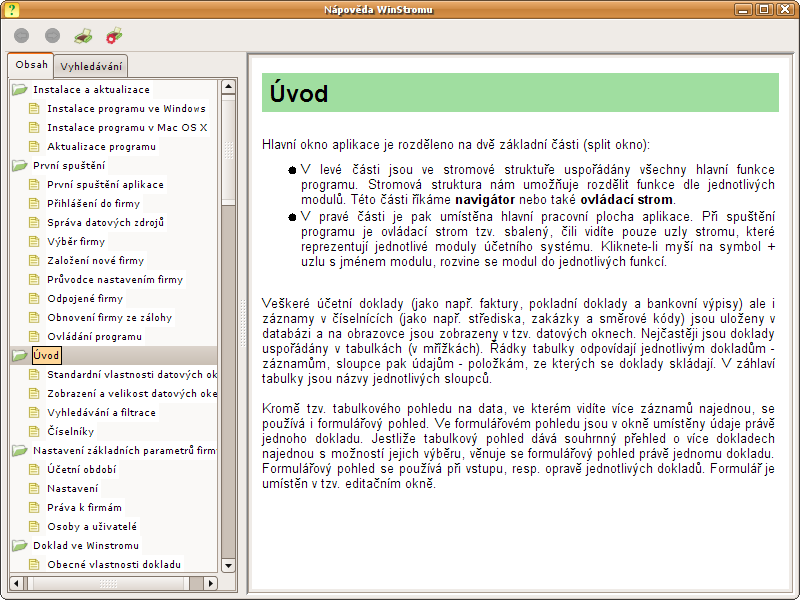Viewport: 800px width, 600px height.
Task: Open the 'Instalace programu v Mac OS X' topic
Action: pyautogui.click(x=127, y=128)
